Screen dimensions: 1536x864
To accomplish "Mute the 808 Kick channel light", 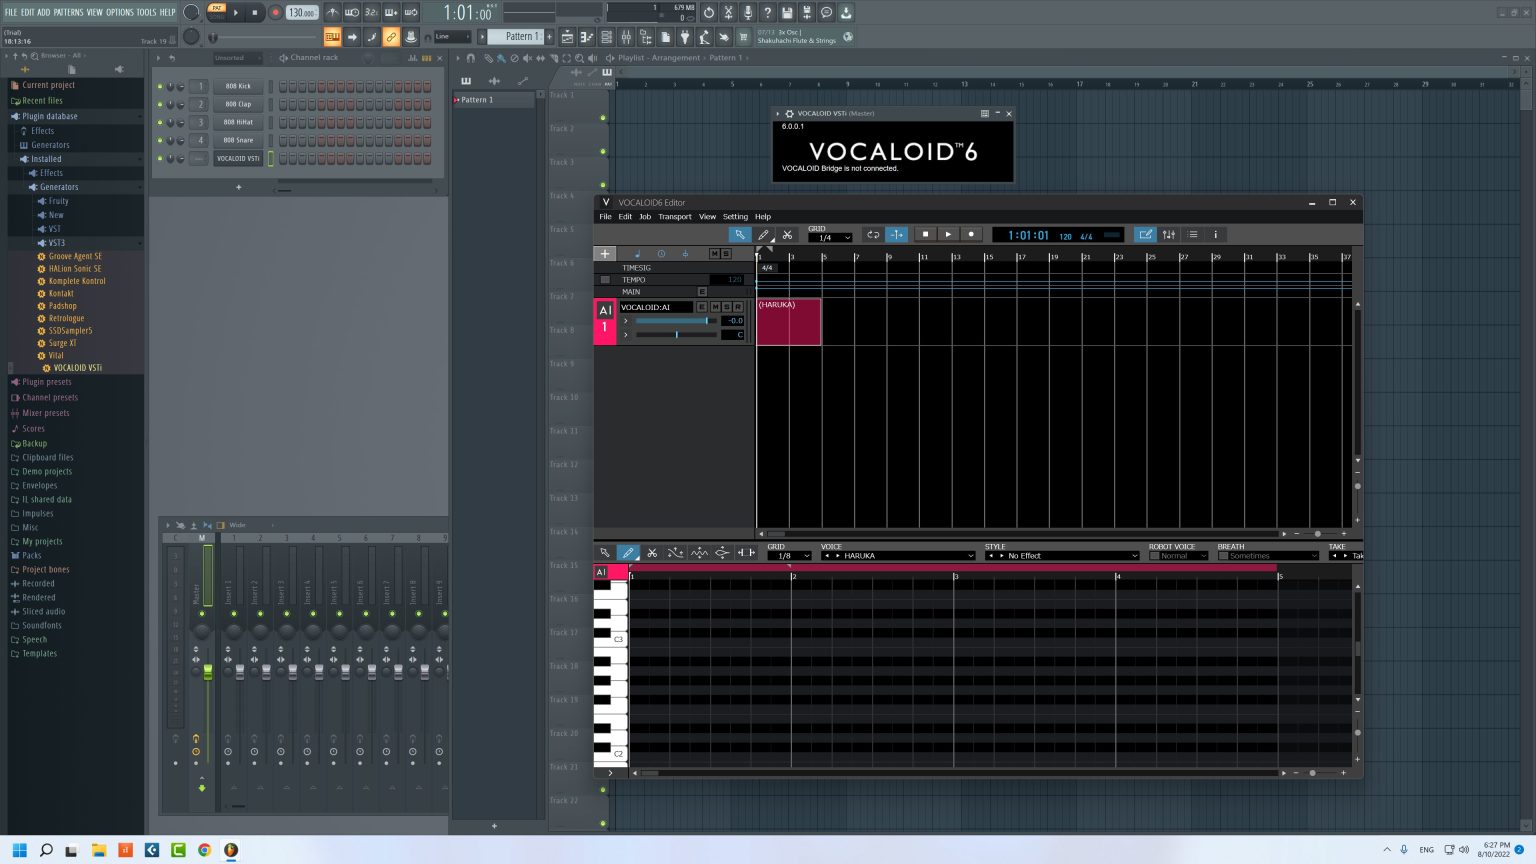I will click(x=159, y=86).
